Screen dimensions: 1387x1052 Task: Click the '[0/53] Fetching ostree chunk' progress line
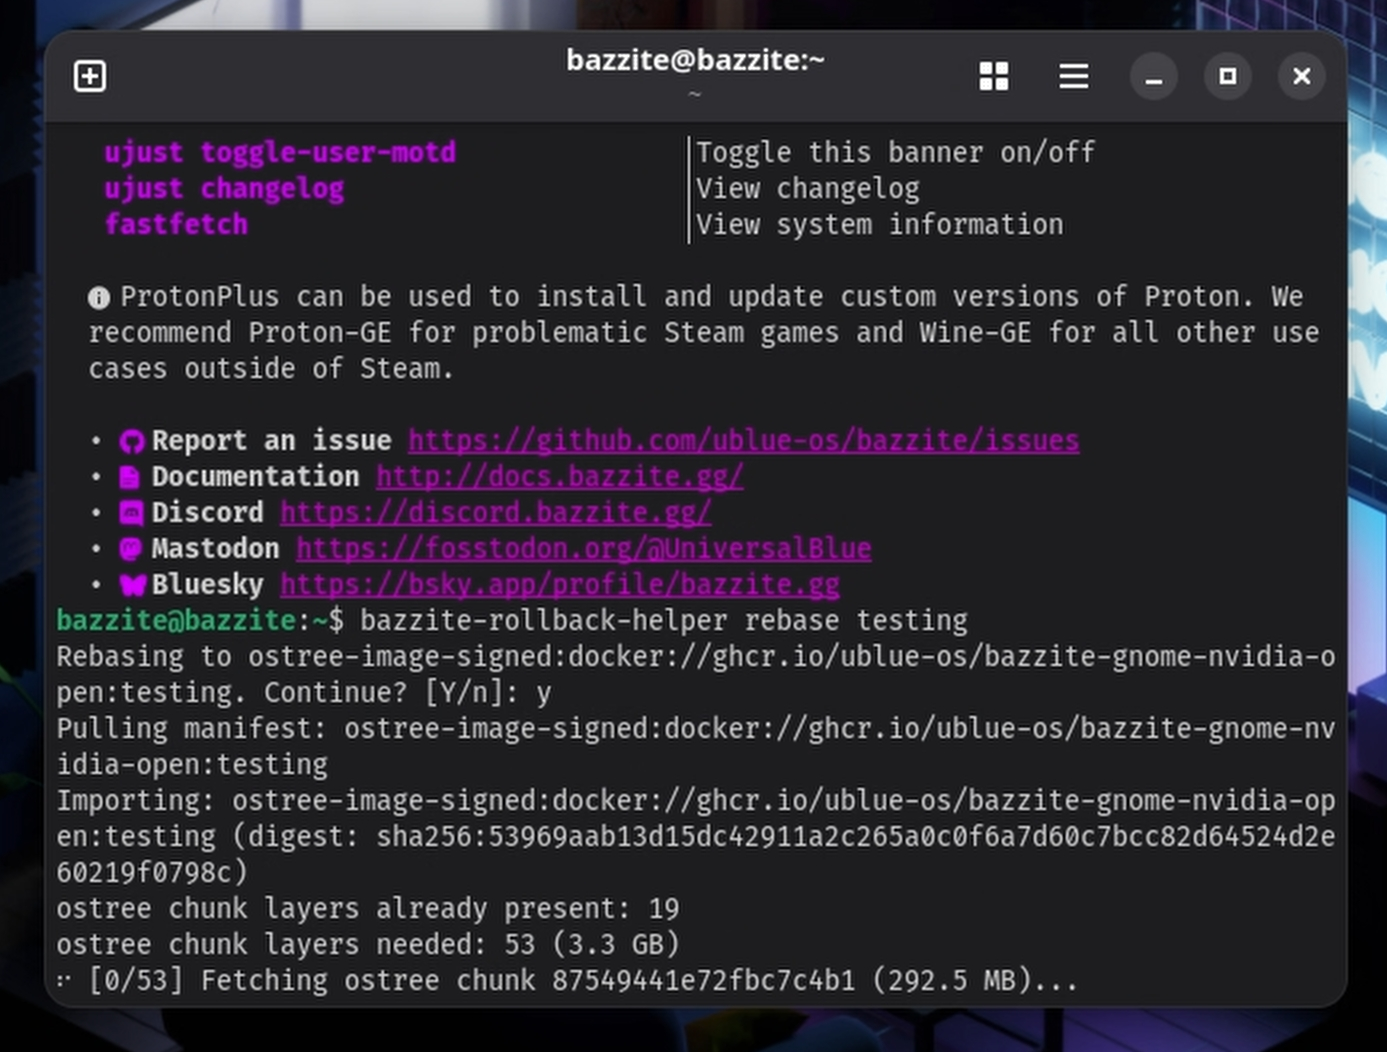click(568, 981)
